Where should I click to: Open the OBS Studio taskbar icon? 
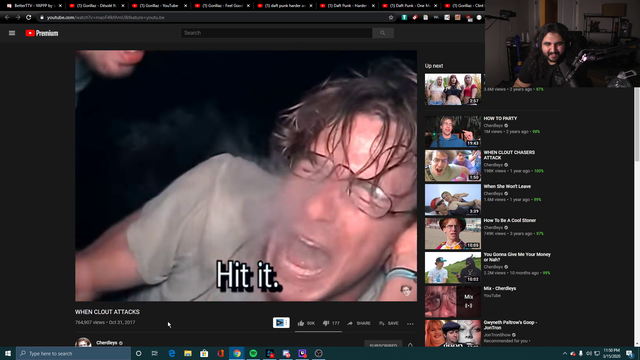[x=318, y=353]
